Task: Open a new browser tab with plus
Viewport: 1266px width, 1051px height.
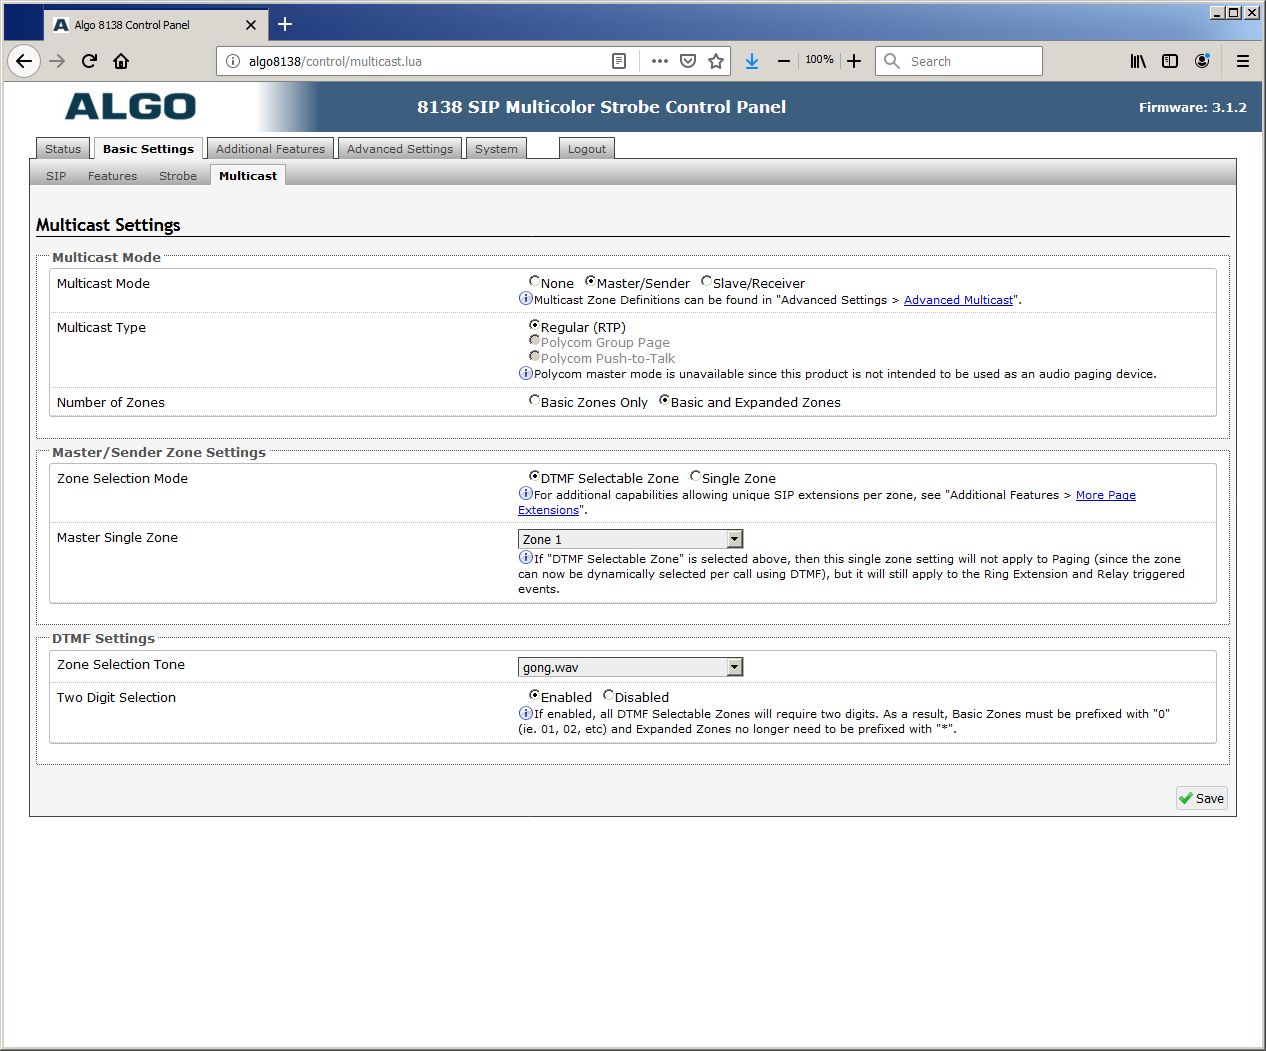Action: pos(285,24)
